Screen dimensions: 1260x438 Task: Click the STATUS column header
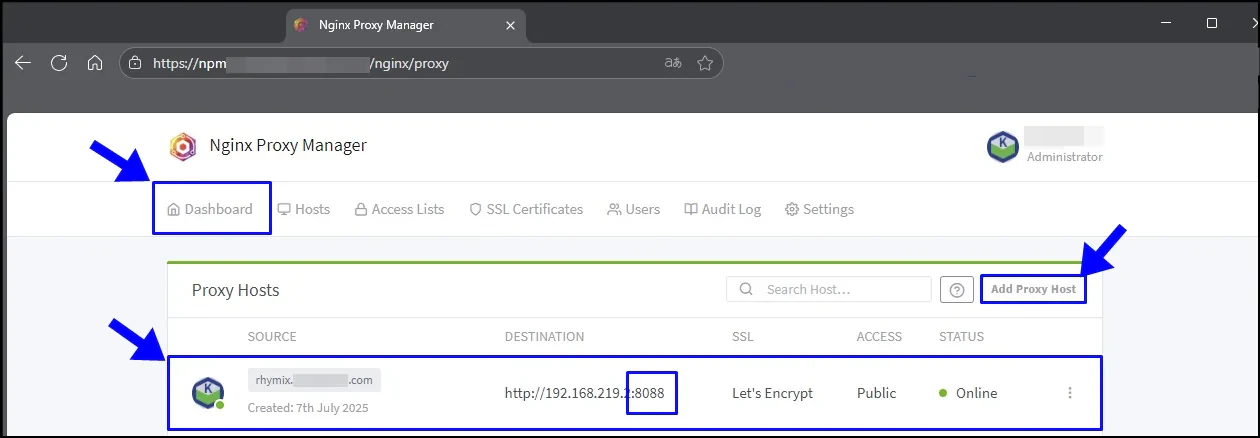coord(961,337)
